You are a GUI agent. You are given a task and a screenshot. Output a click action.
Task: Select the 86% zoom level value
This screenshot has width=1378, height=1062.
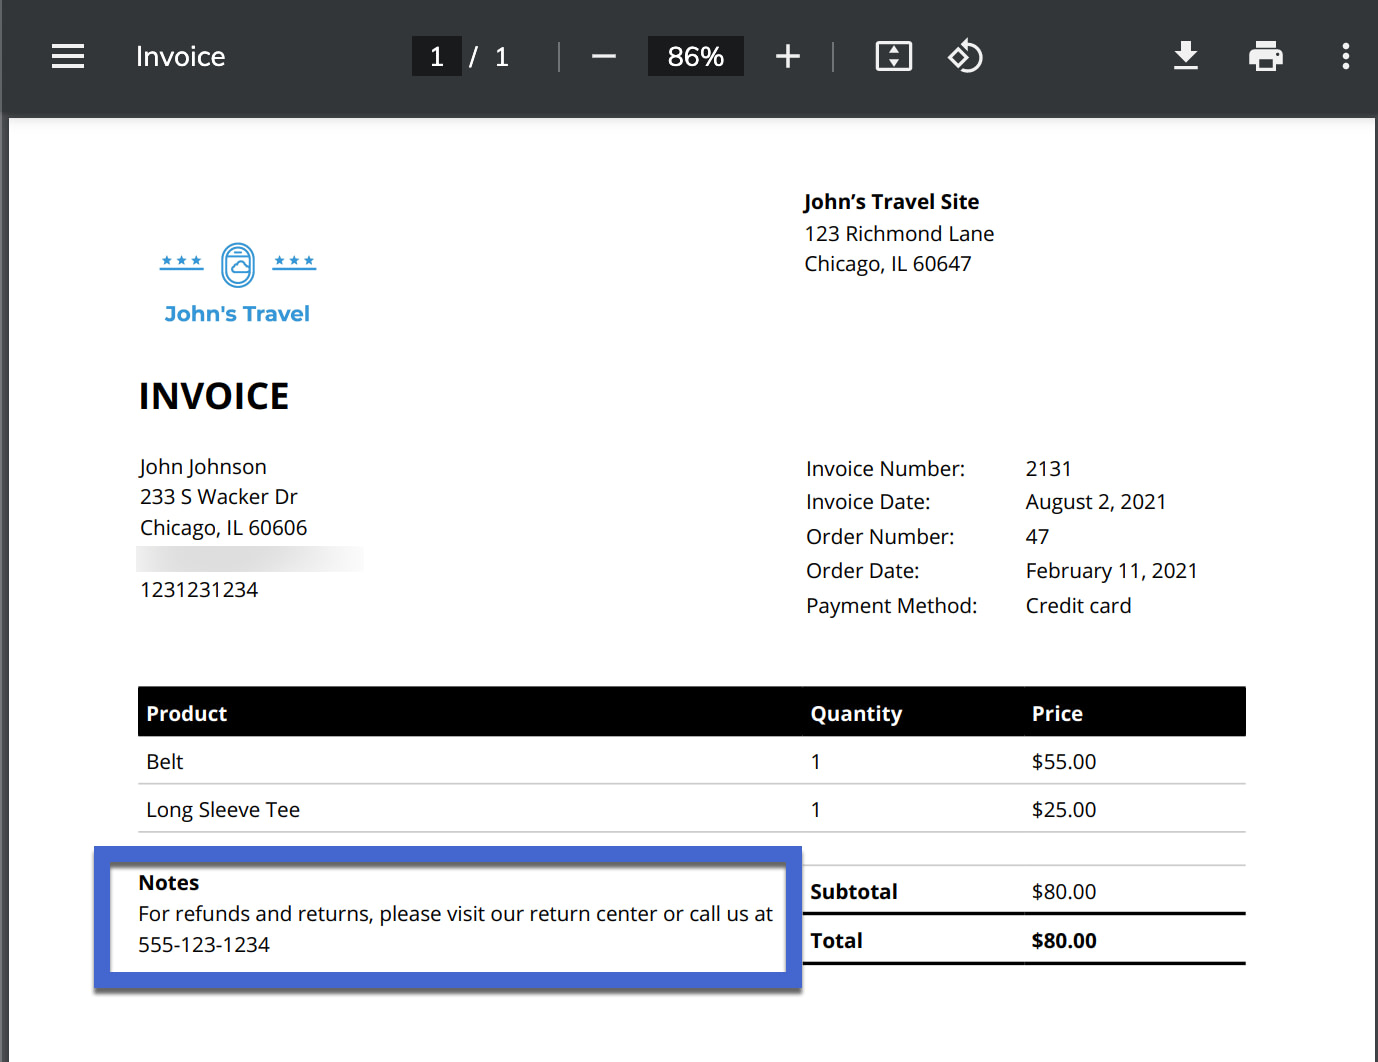tap(695, 56)
